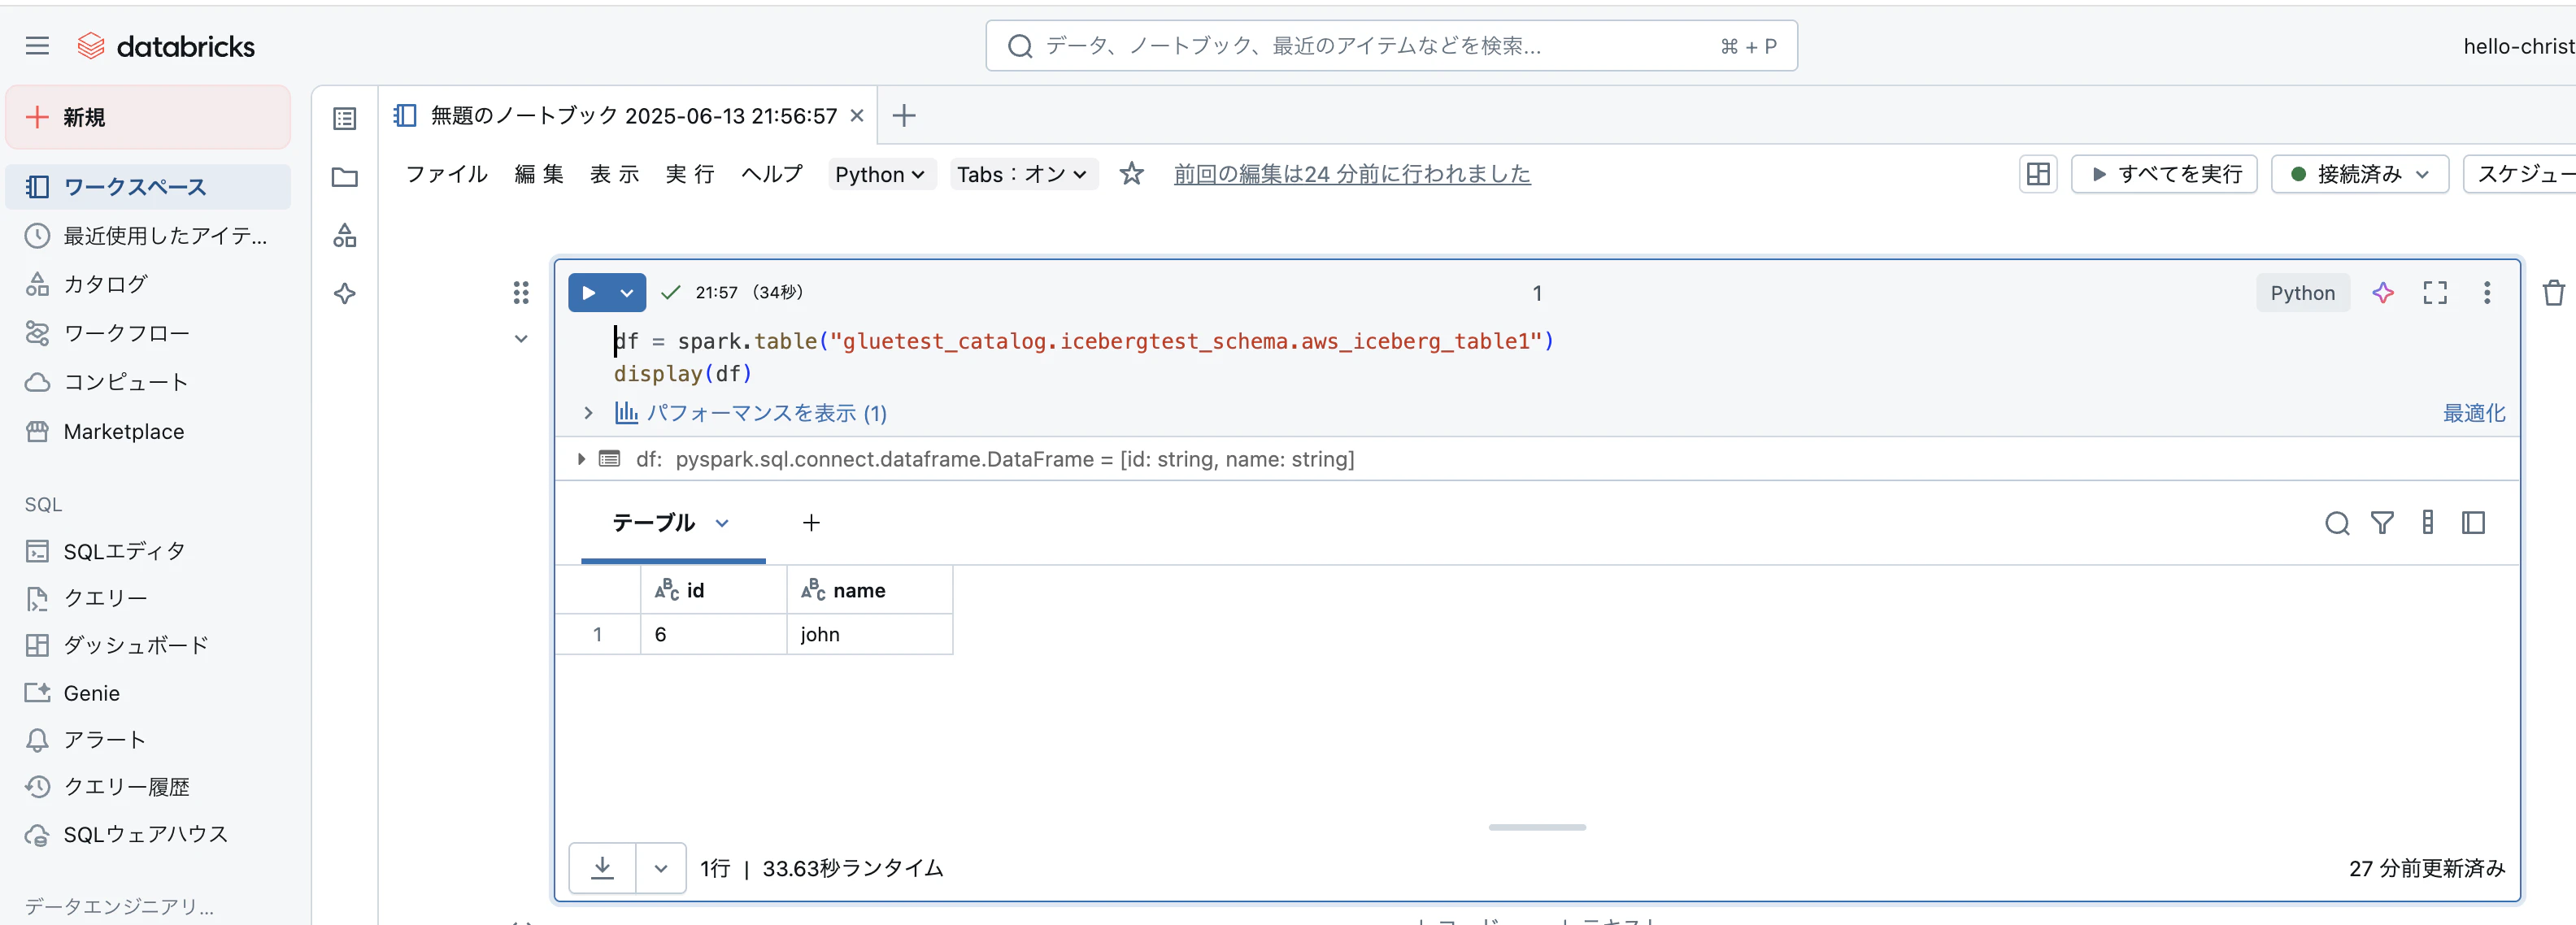Open the download options dropdown
2576x925 pixels.
(660, 868)
